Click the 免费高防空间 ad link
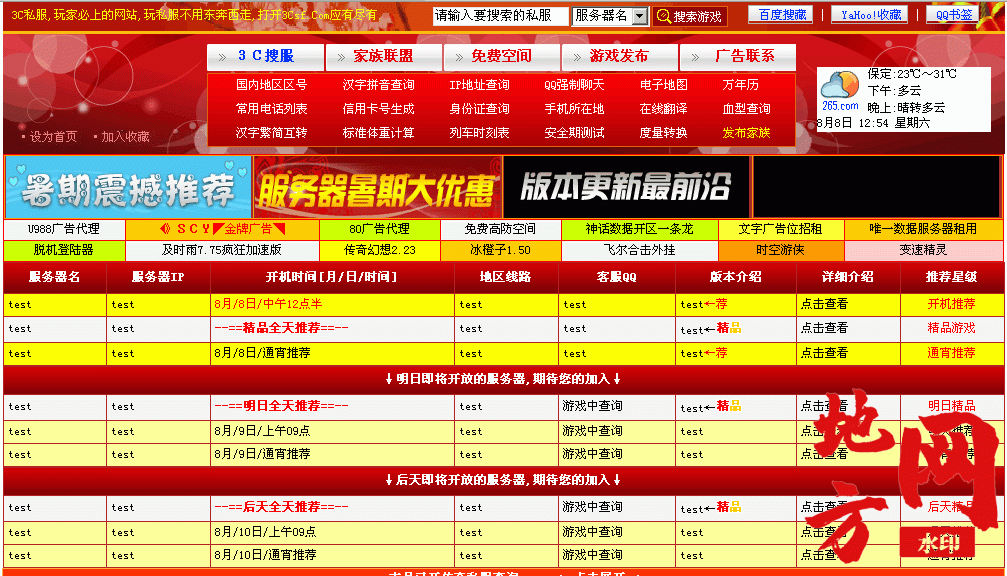This screenshot has height=576, width=1007. [x=500, y=229]
